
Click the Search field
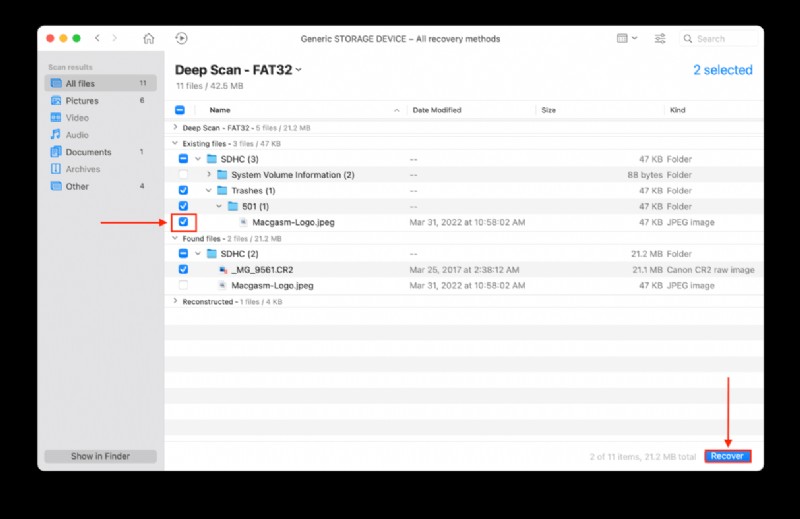click(x=718, y=39)
